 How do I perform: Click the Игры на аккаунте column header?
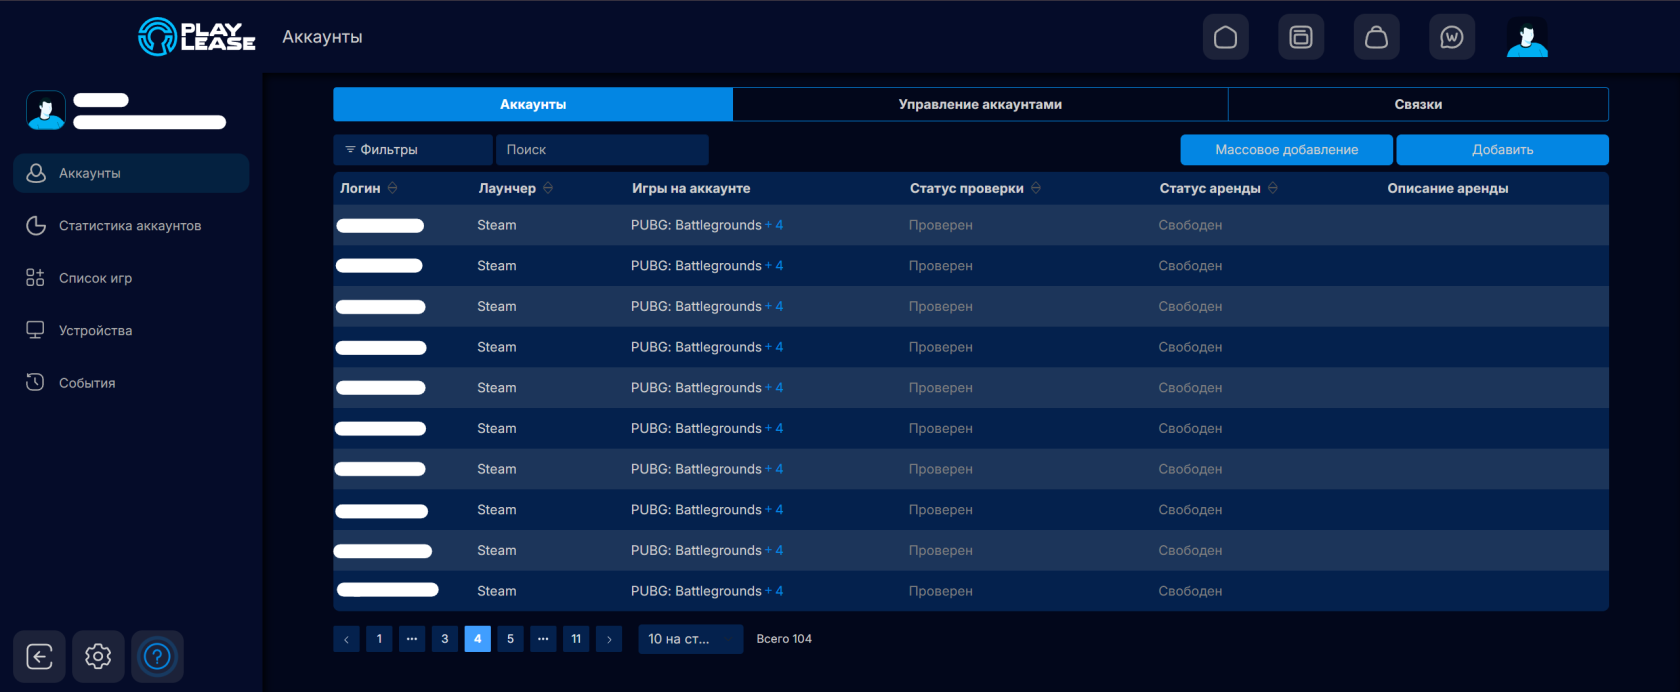click(x=691, y=188)
